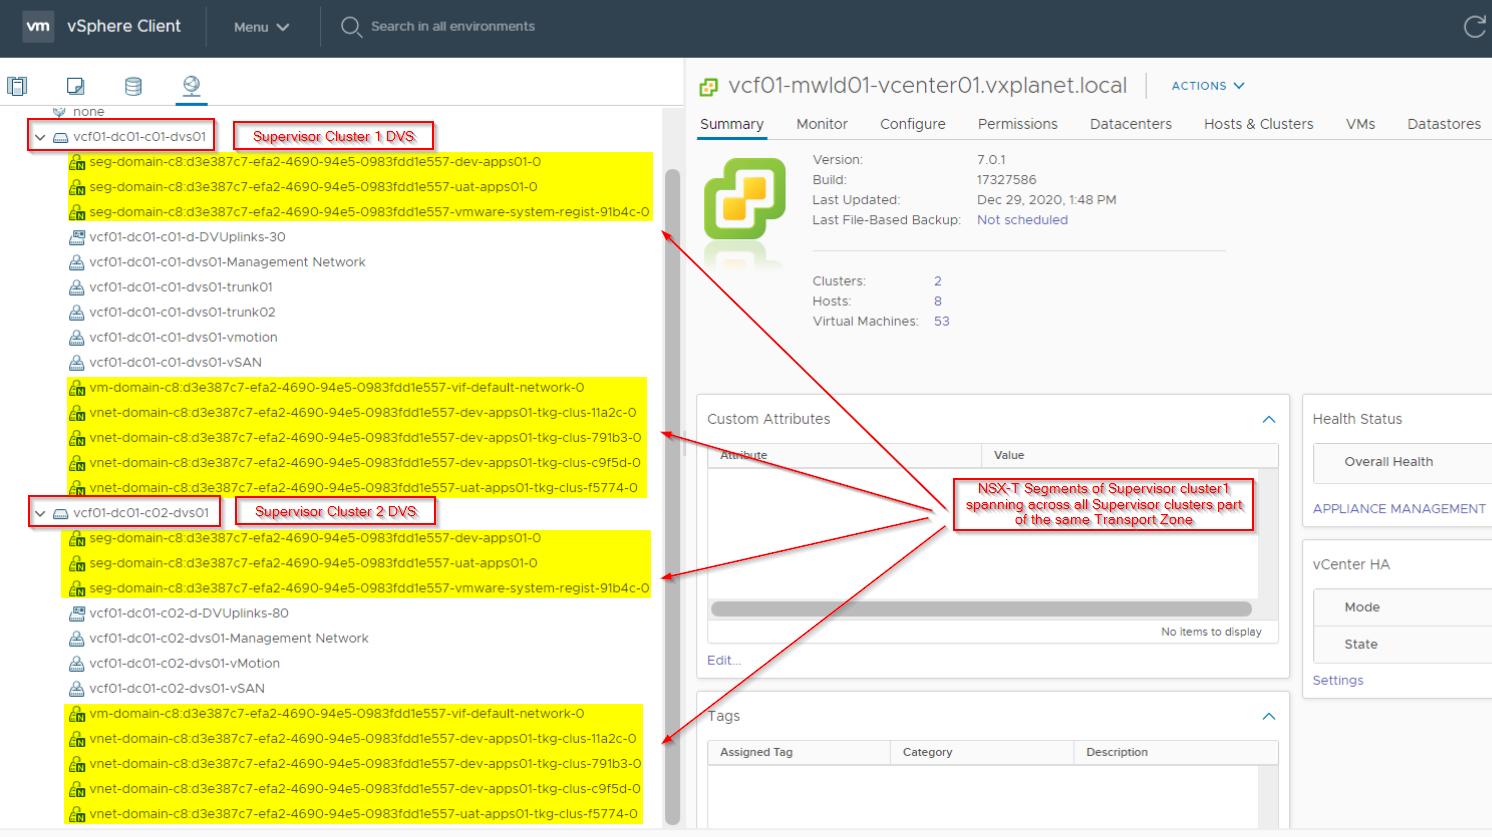Select the Networking inventory icon
This screenshot has width=1492, height=837.
tap(191, 86)
